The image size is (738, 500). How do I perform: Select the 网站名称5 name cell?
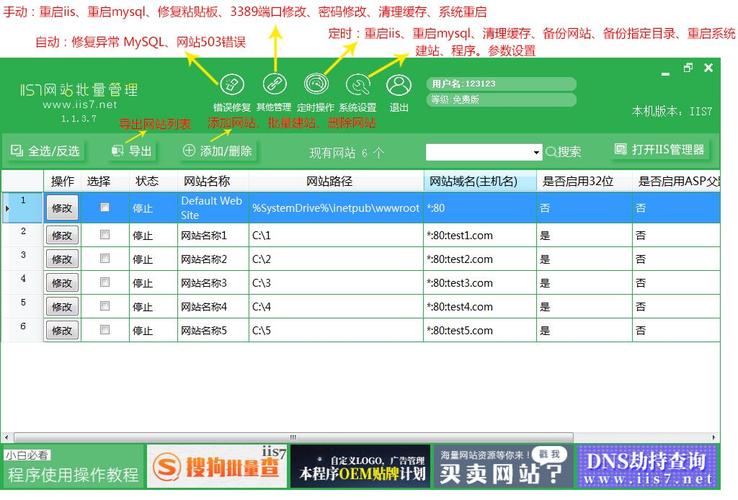(x=213, y=331)
